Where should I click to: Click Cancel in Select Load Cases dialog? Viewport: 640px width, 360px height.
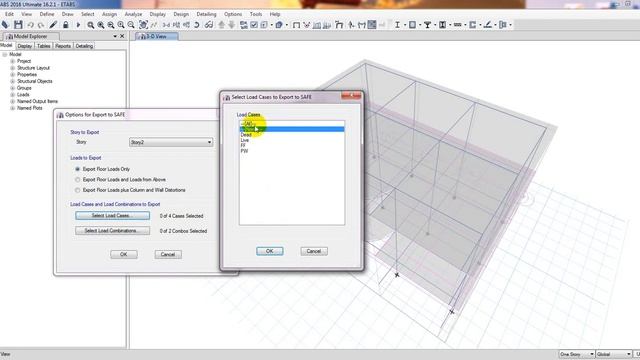(314, 251)
